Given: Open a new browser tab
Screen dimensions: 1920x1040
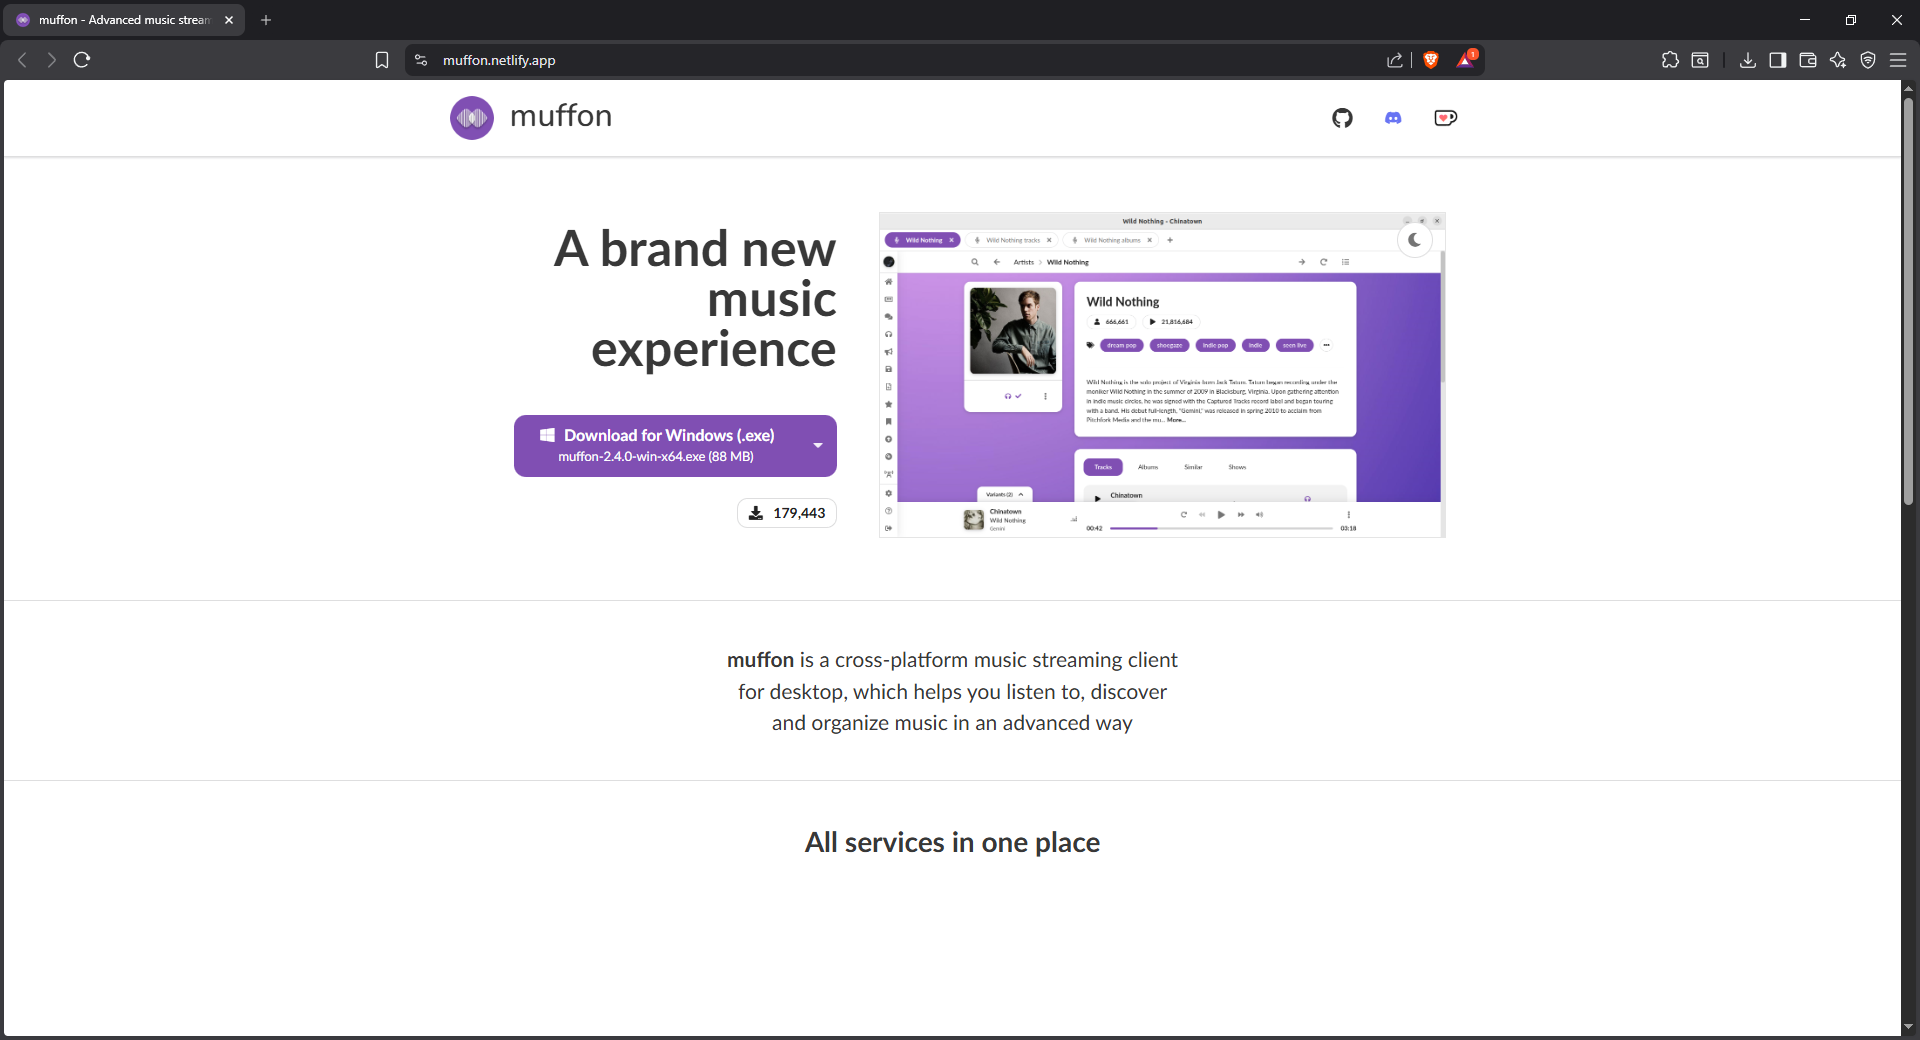Looking at the screenshot, I should pyautogui.click(x=266, y=20).
